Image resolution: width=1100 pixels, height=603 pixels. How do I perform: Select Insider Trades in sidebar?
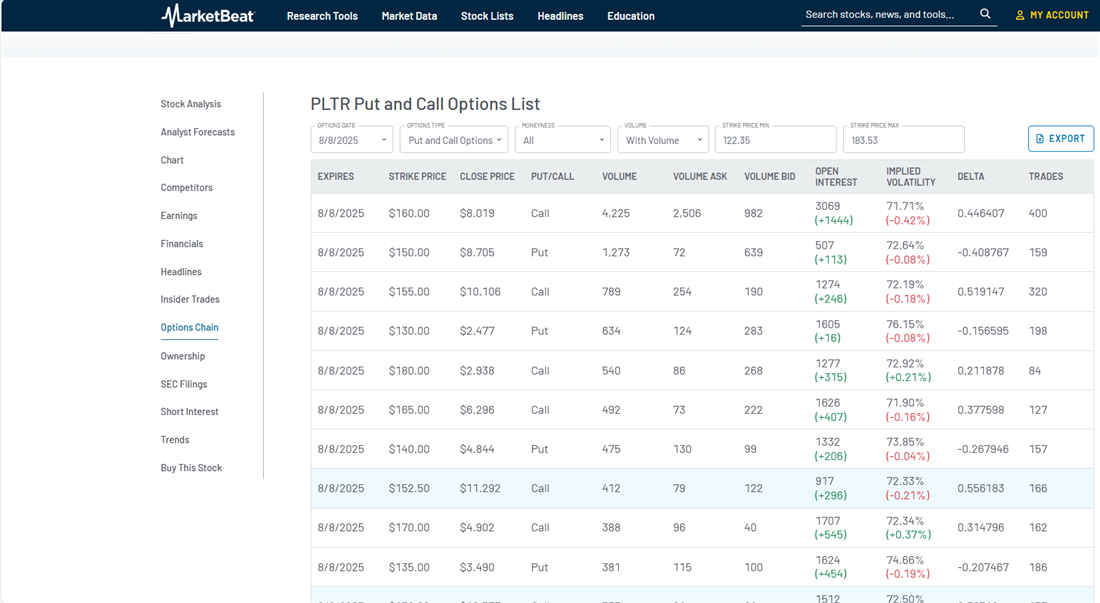coord(190,299)
